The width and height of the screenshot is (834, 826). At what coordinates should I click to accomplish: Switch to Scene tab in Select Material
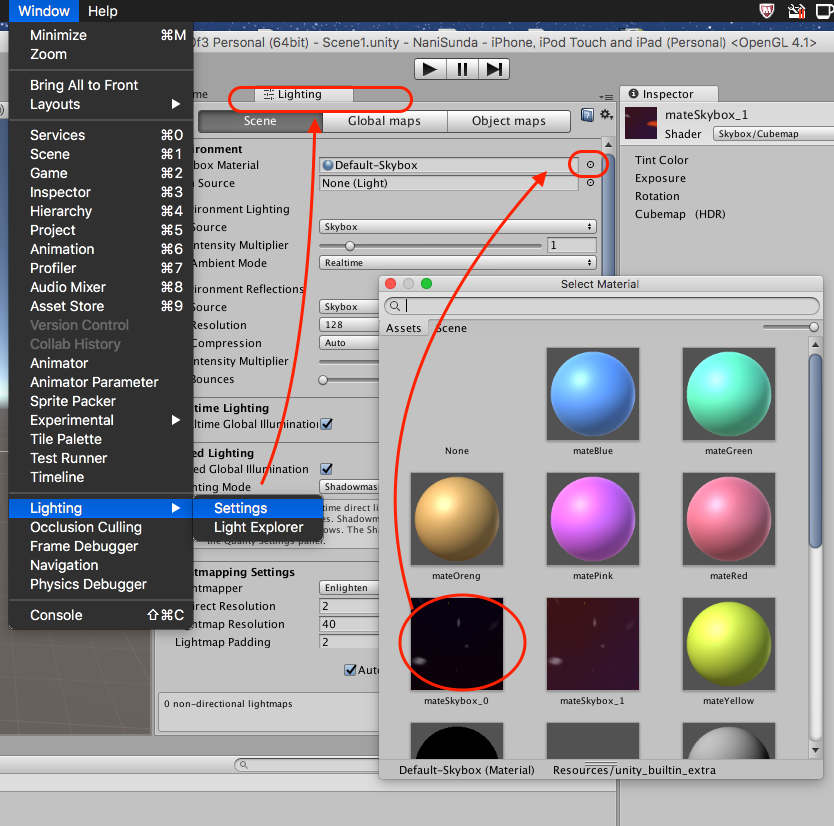[451, 328]
